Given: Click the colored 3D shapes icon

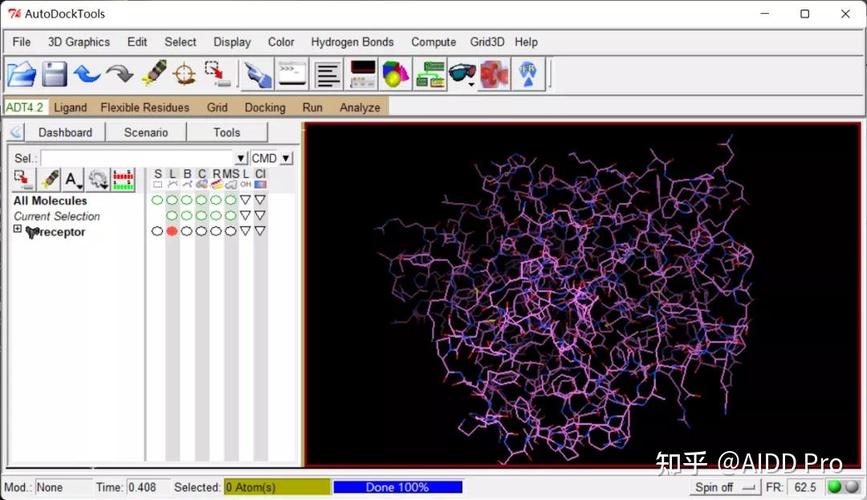Looking at the screenshot, I should [x=396, y=74].
